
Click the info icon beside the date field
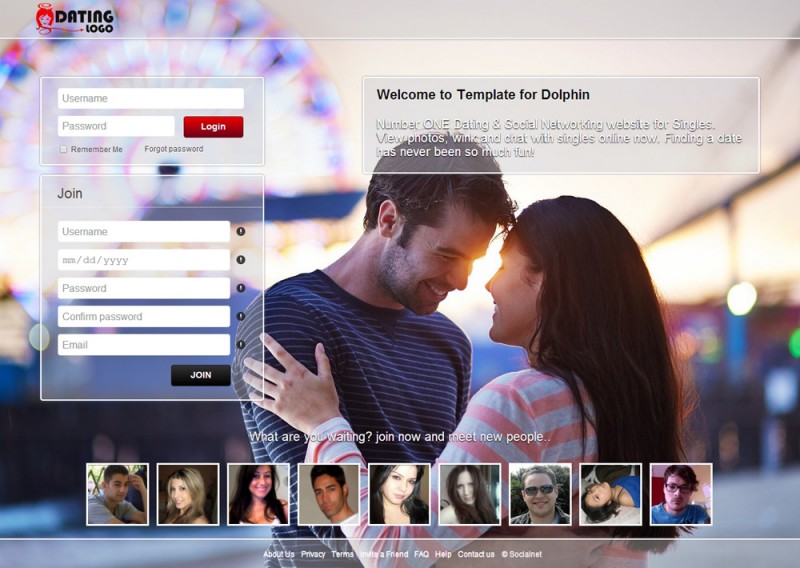point(241,260)
